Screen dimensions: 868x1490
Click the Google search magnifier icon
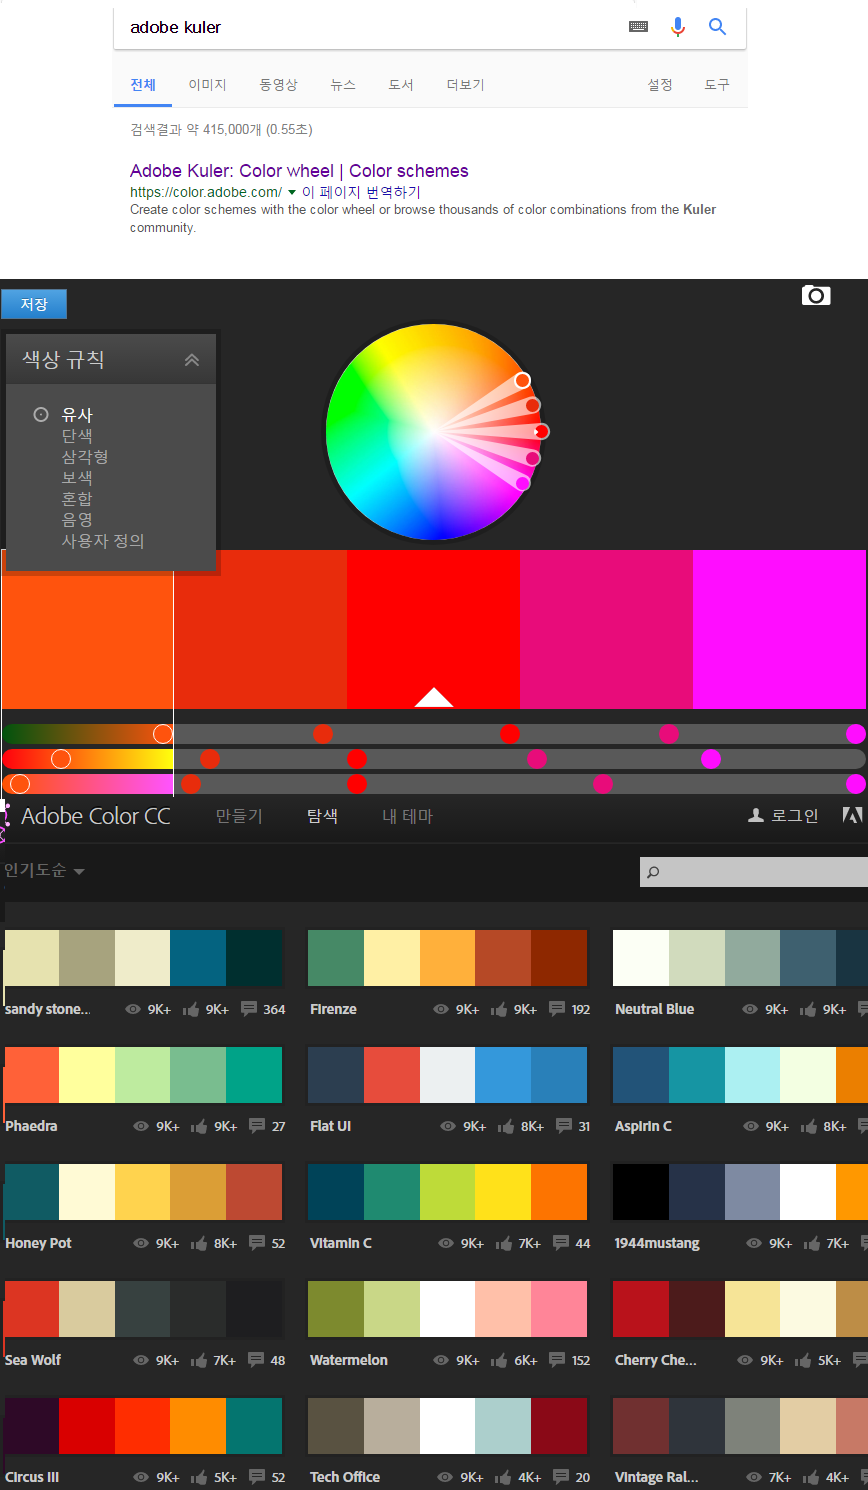coord(717,27)
